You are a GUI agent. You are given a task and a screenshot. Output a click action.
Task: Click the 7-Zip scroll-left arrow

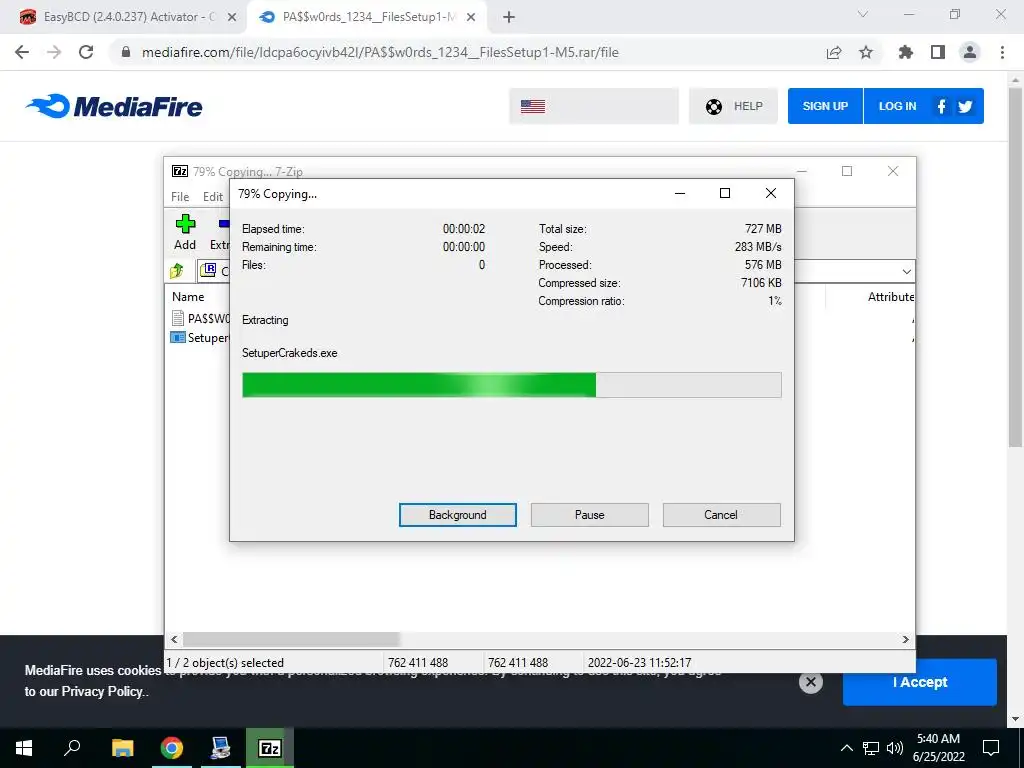(174, 639)
